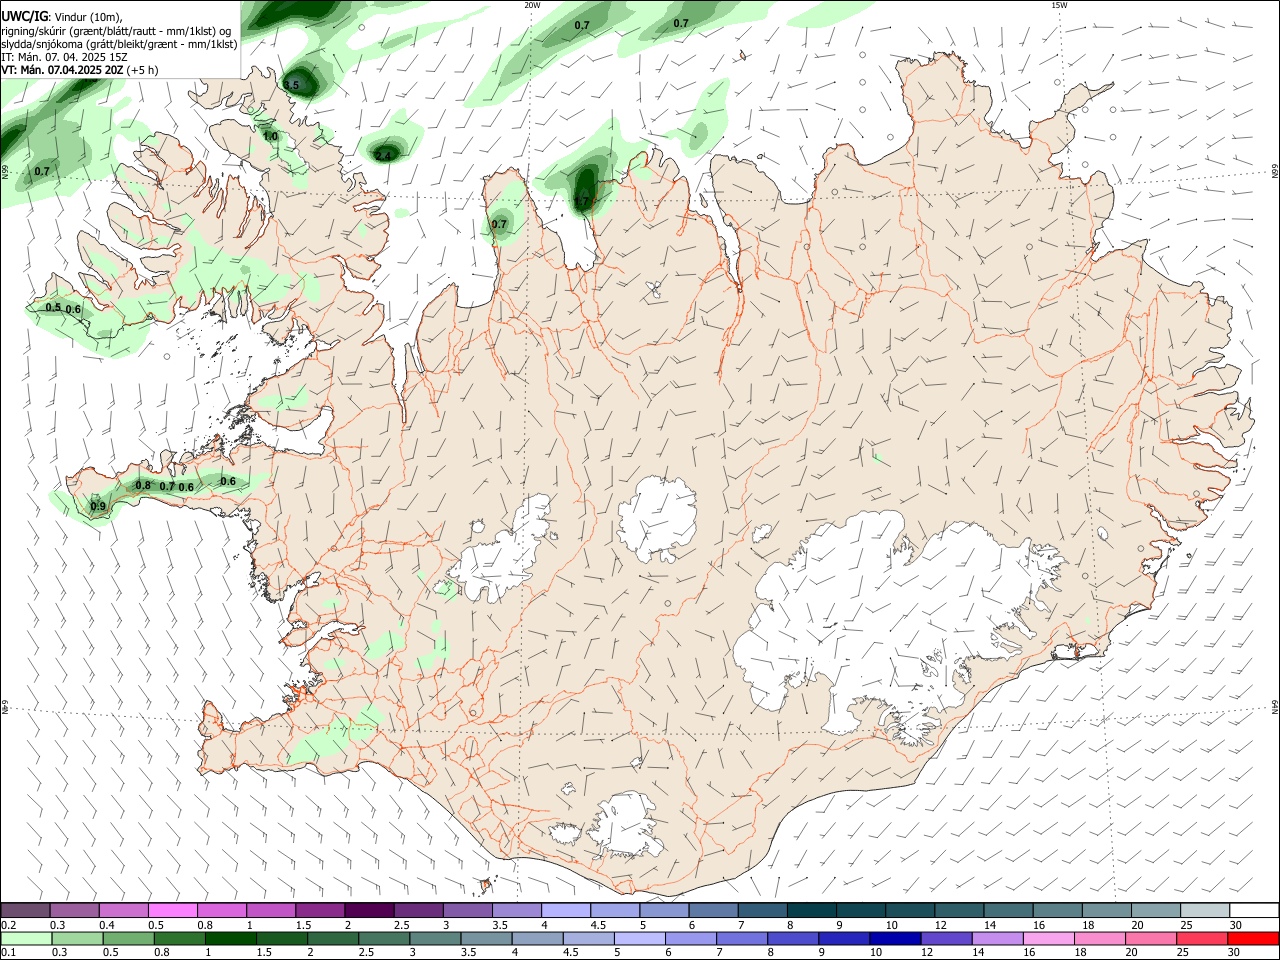Viewport: 1280px width, 960px height.
Task: Select the white legend swatch labeled 30
Action: 1253,910
